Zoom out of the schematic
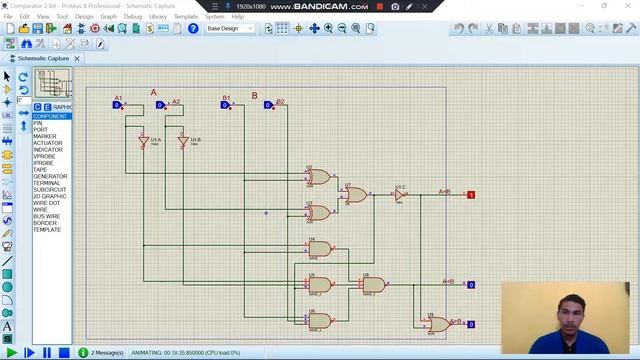 pyautogui.click(x=342, y=29)
